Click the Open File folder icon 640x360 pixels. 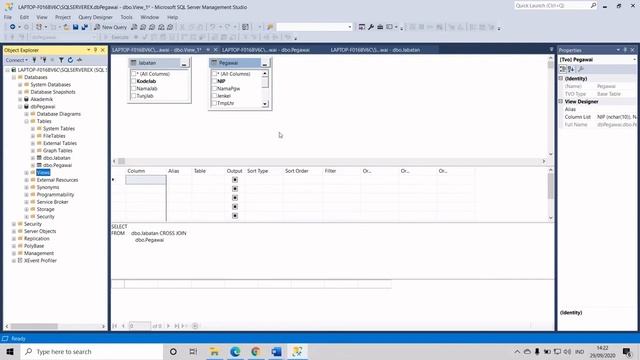coord(66,27)
